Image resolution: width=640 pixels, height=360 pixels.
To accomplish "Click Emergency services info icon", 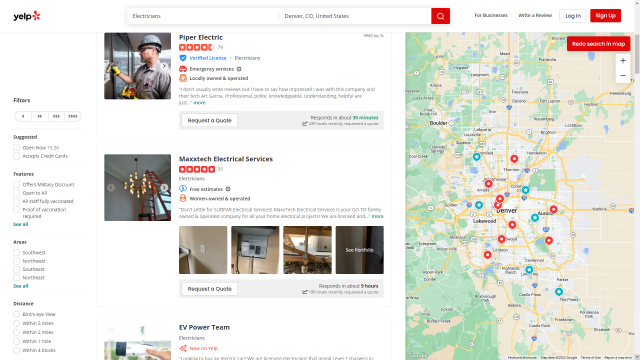I will tap(239, 69).
